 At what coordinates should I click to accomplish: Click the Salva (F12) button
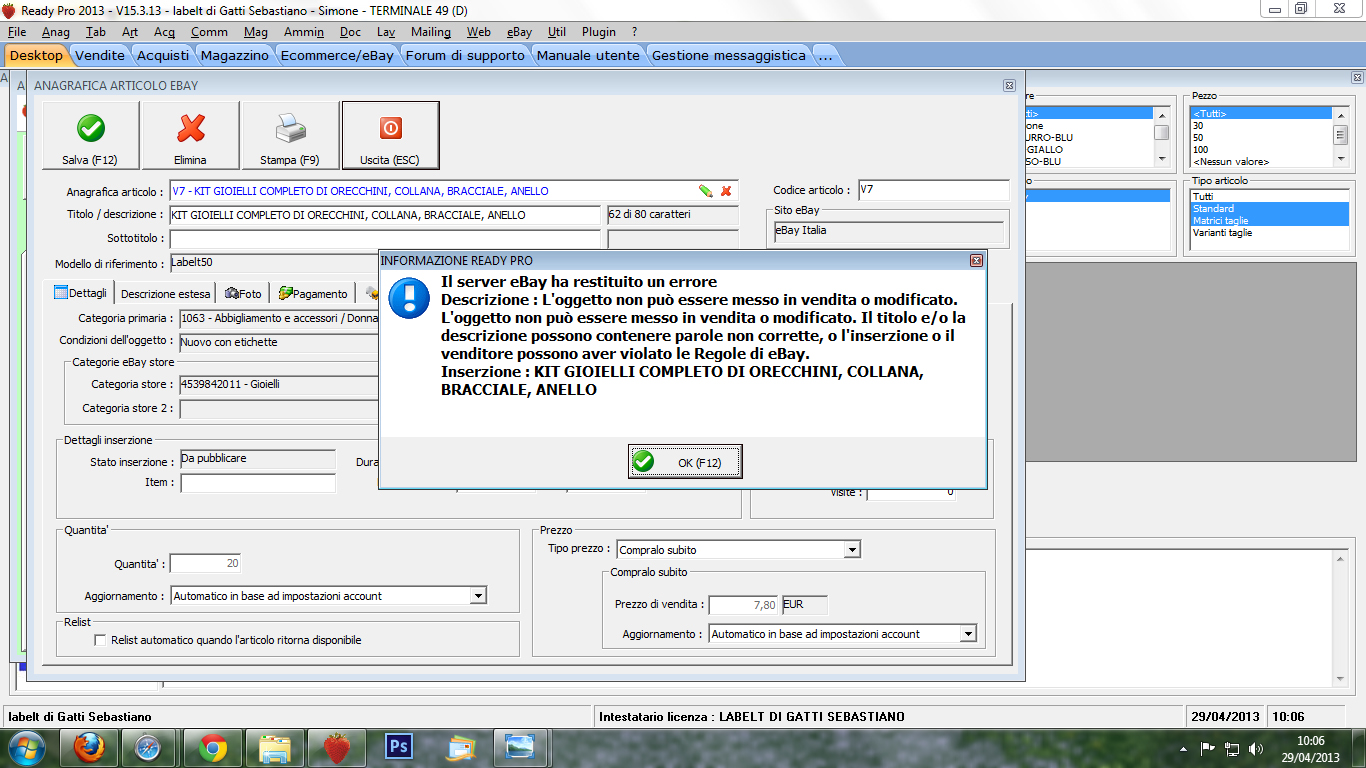pos(90,135)
